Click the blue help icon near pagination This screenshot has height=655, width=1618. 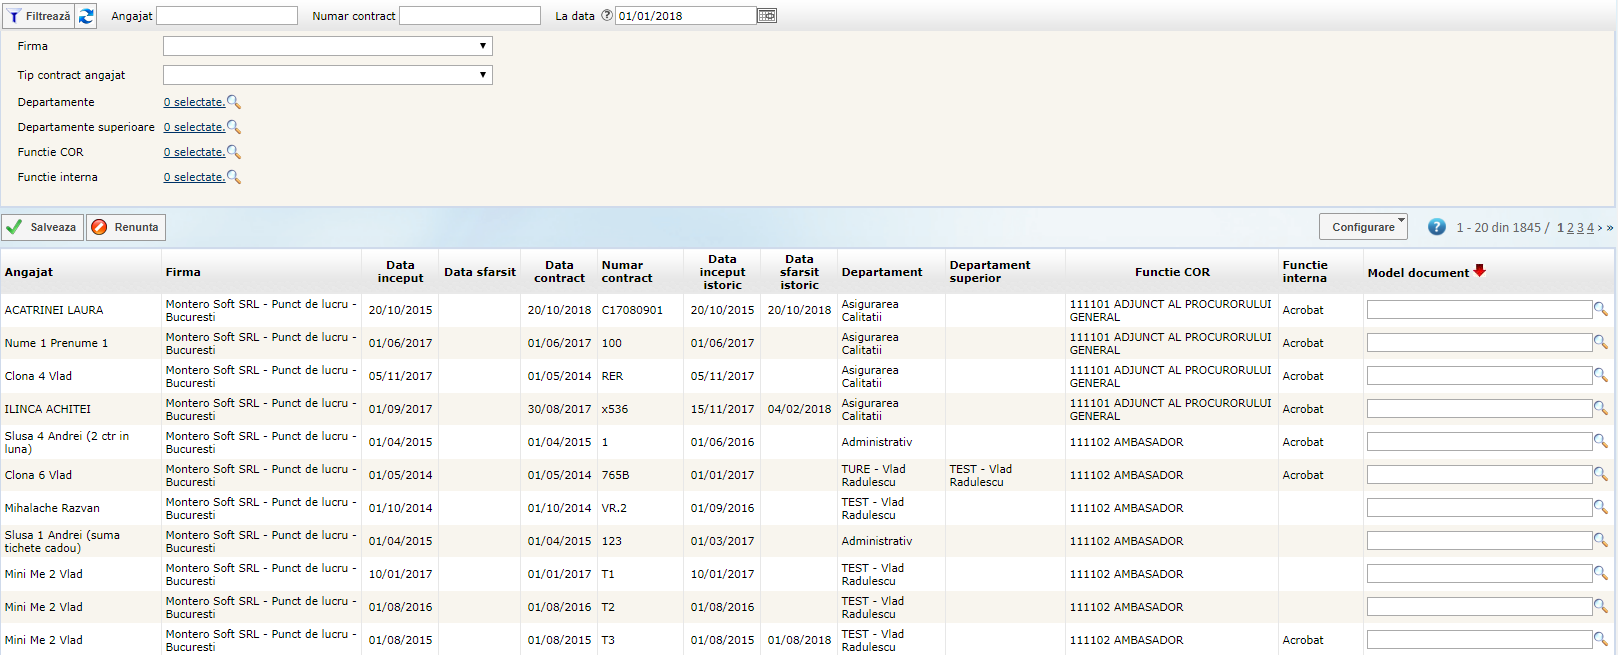point(1436,227)
